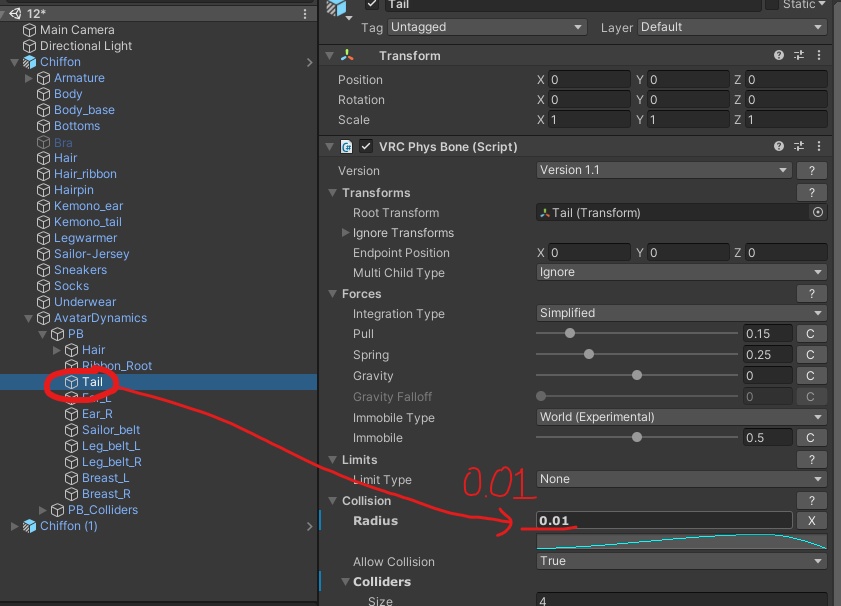Select Ear_R in the hierarchy
The height and width of the screenshot is (606, 841).
tap(97, 414)
